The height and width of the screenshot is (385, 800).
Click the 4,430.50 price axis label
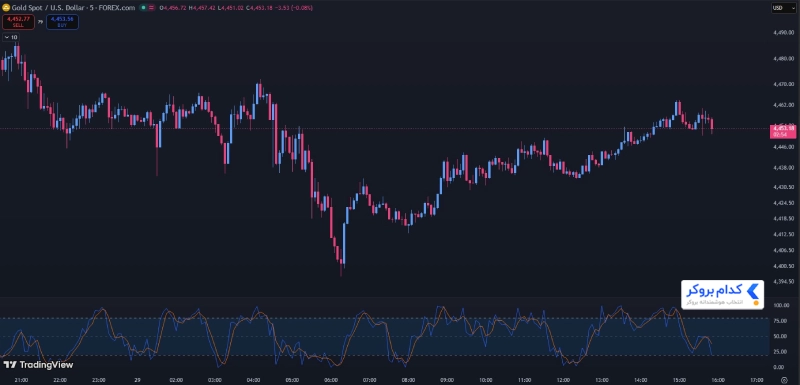coord(783,187)
